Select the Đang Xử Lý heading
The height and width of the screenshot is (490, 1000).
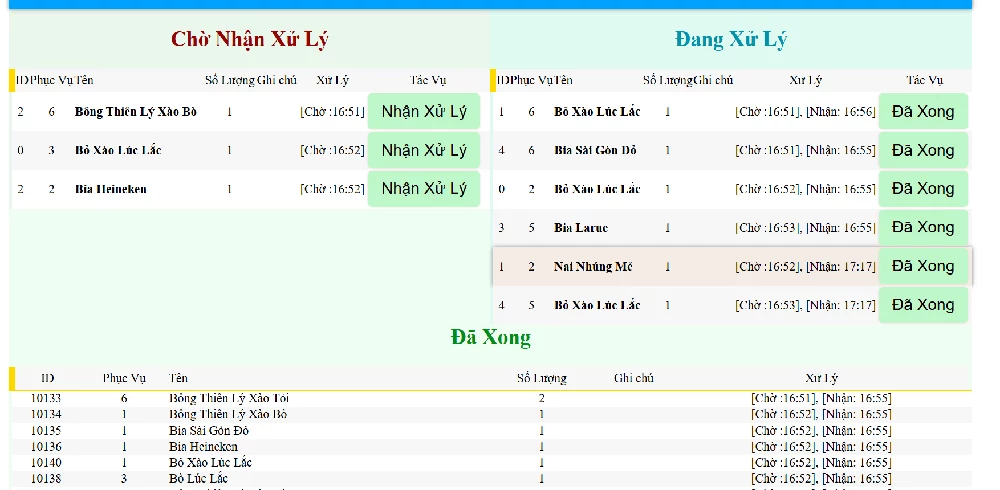731,40
